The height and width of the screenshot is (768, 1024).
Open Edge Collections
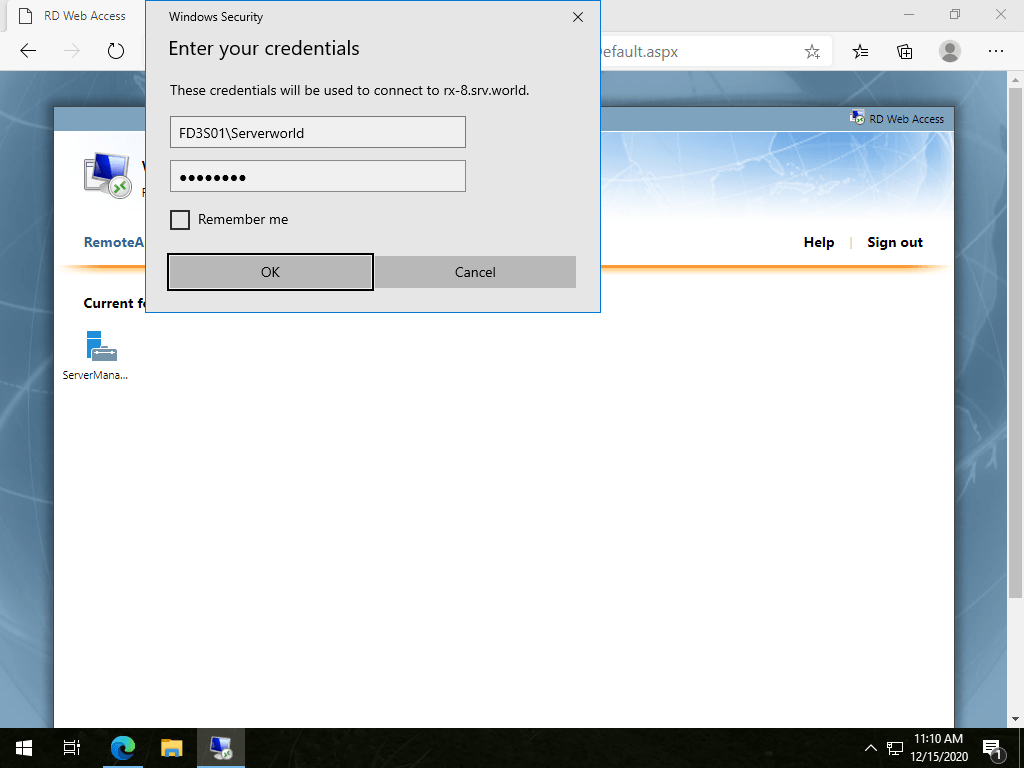point(904,50)
